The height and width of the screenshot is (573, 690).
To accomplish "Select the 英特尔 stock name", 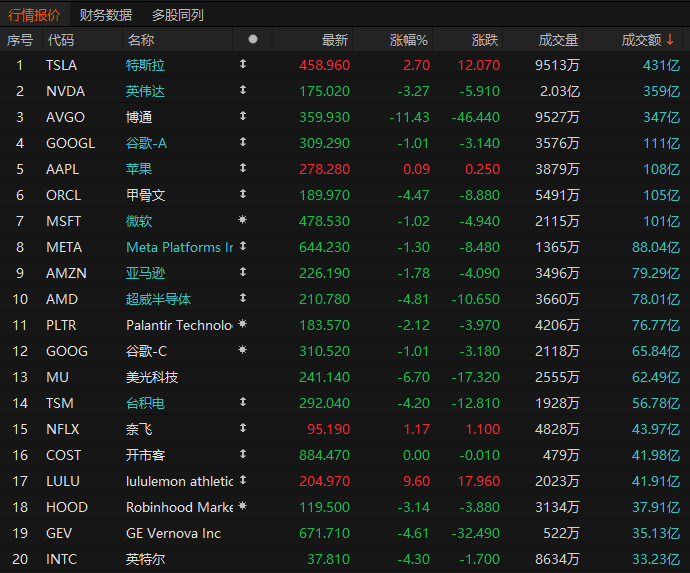I will pyautogui.click(x=145, y=559).
